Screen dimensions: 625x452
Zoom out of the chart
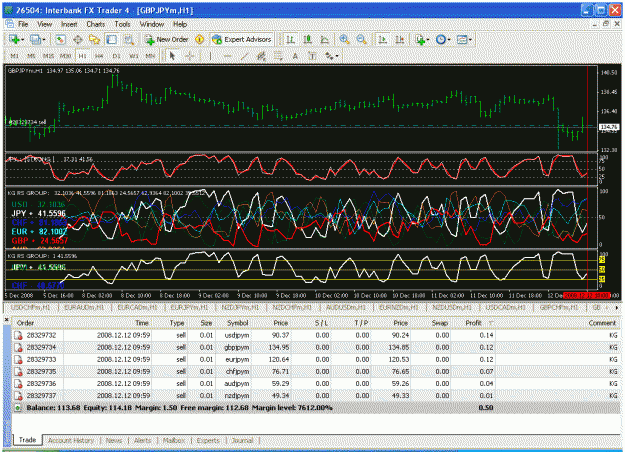pos(362,39)
